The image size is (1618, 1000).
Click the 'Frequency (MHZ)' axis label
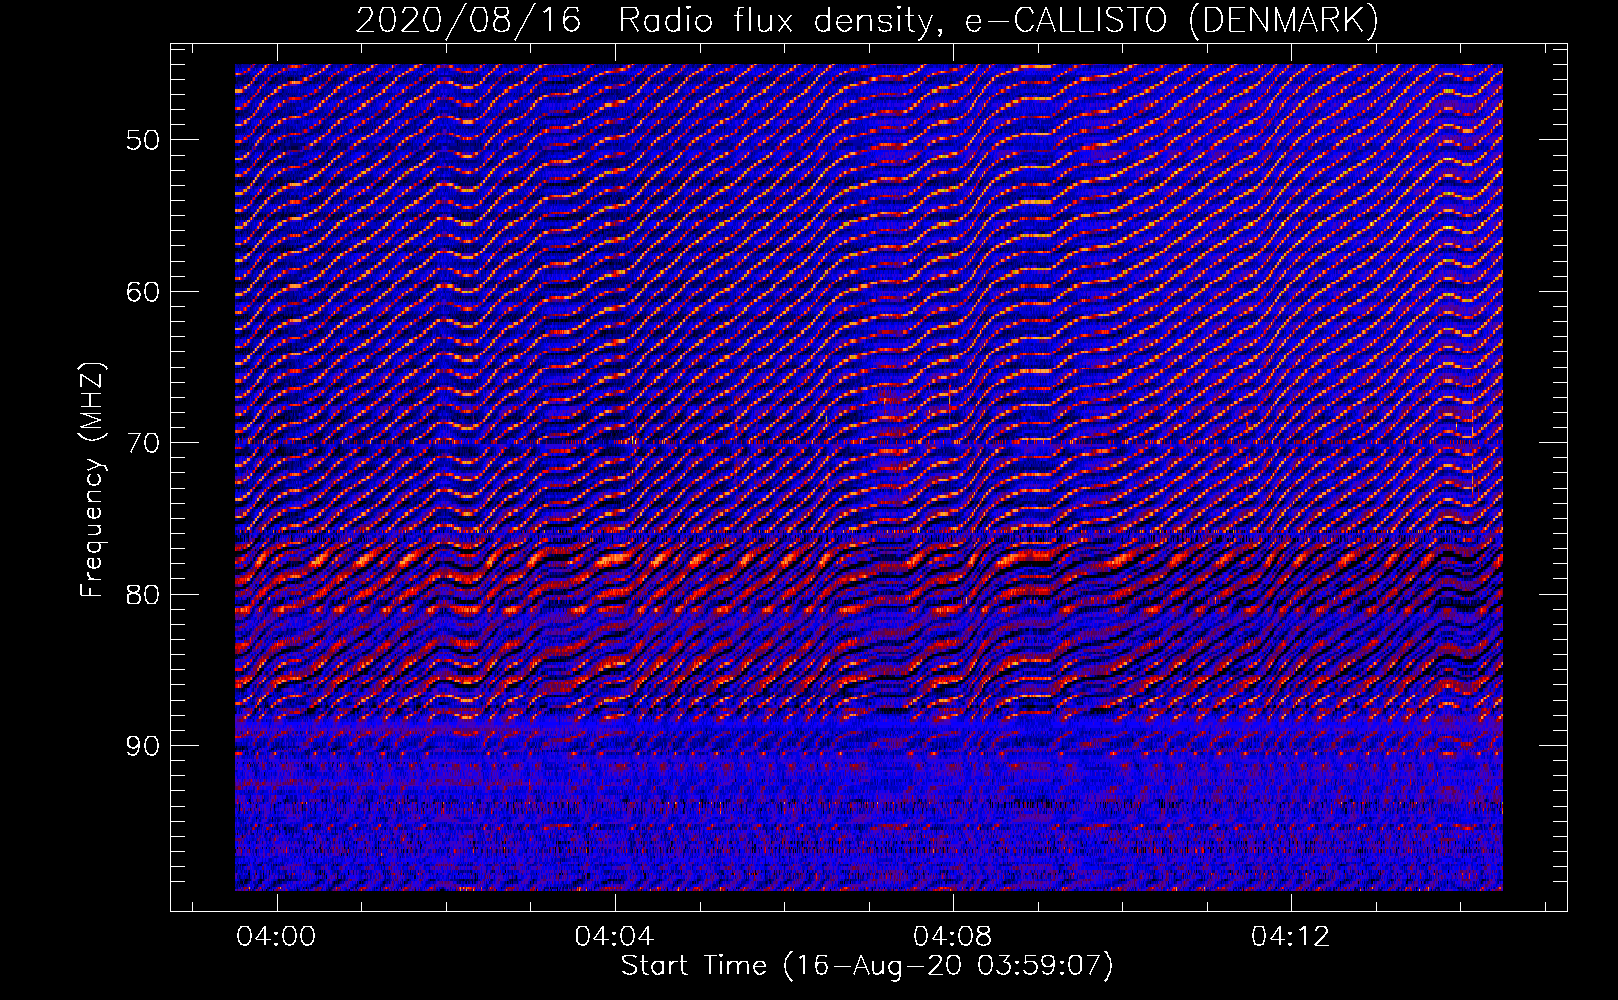[x=92, y=480]
